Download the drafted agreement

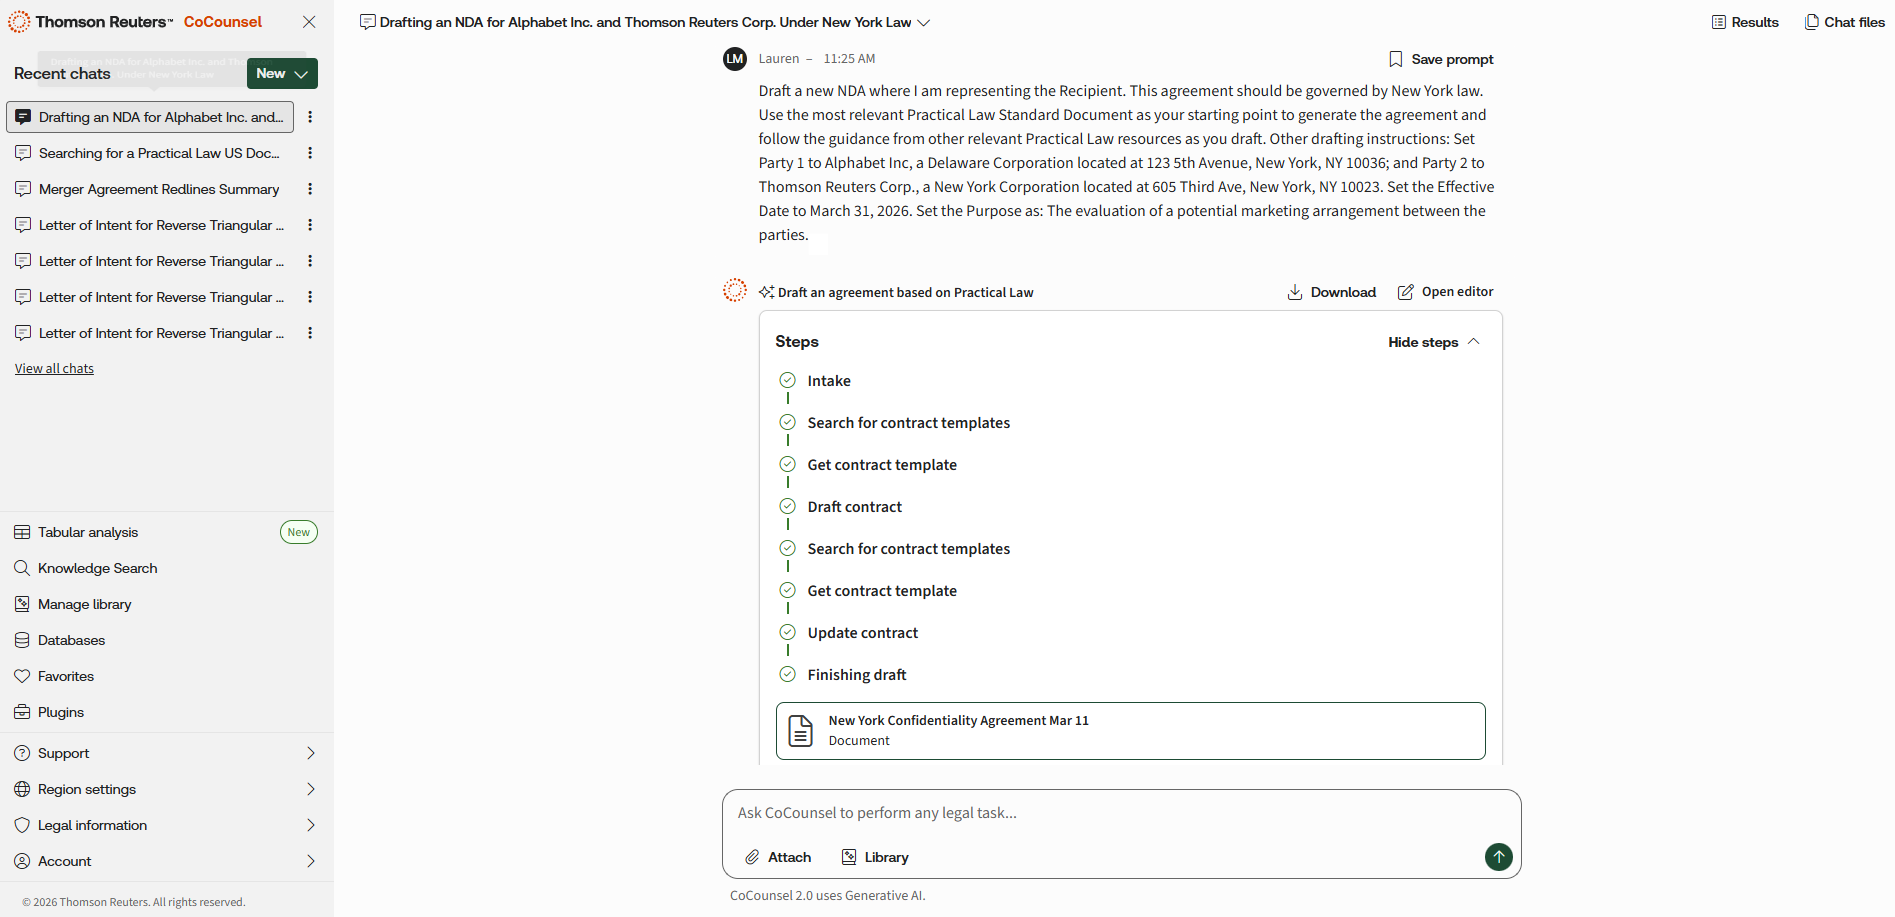pyautogui.click(x=1332, y=292)
